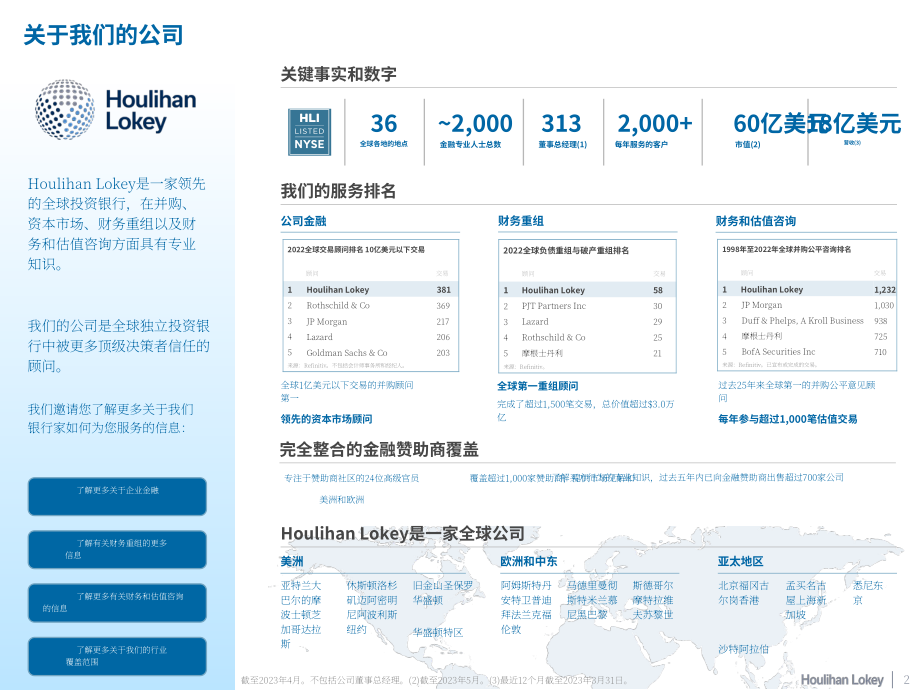Select Lazard 206 row
This screenshot has height=690, width=920.
point(369,337)
